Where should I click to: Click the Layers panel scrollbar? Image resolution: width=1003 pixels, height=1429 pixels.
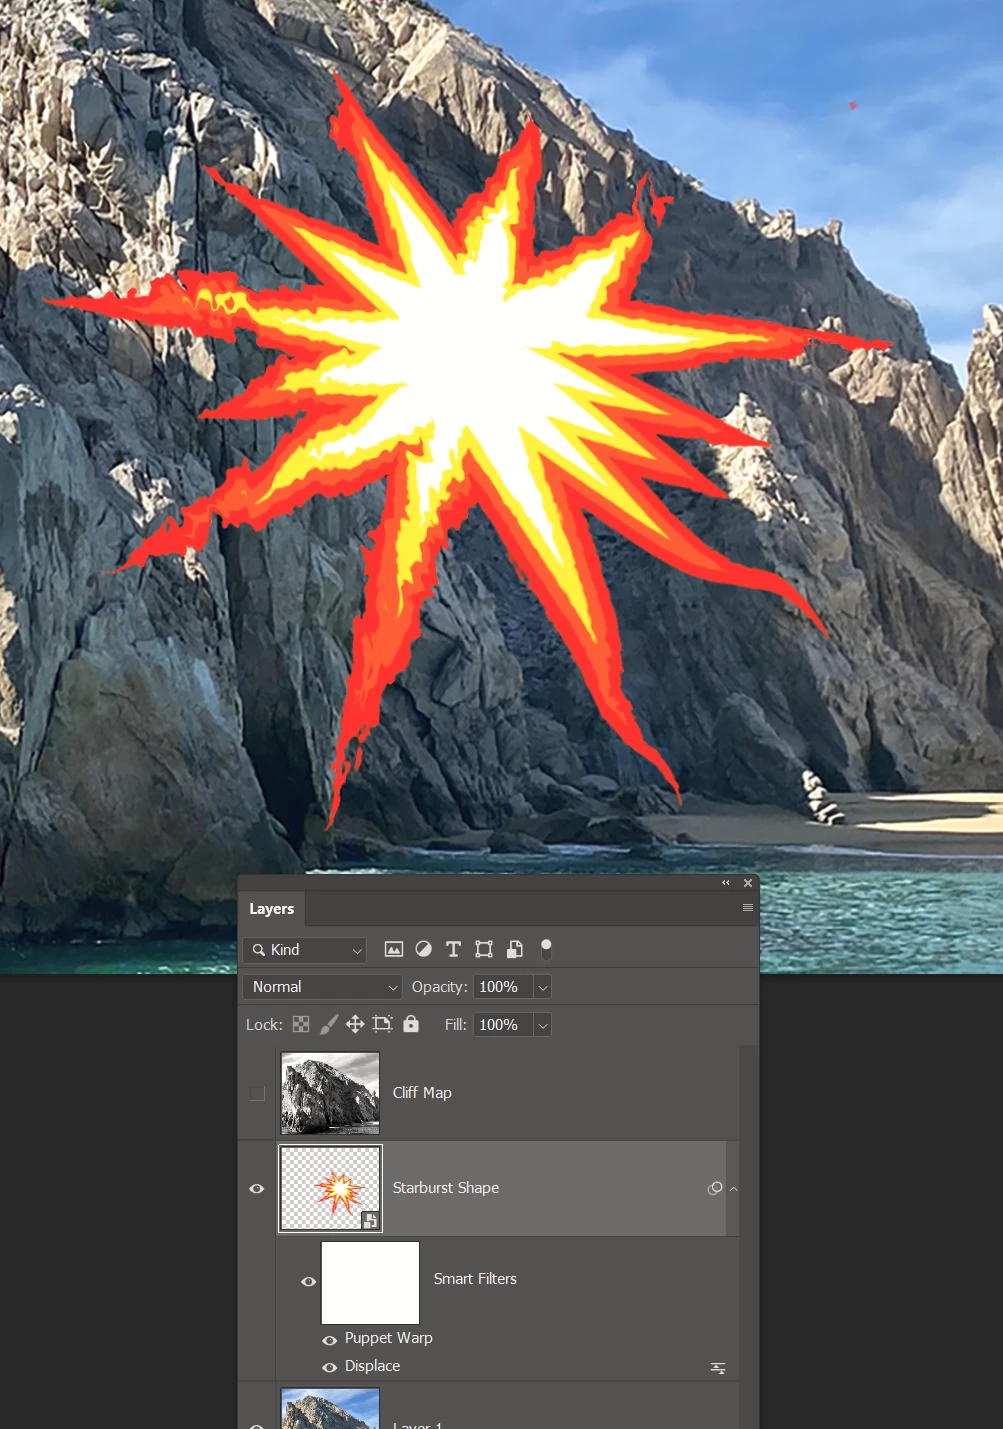749,1237
